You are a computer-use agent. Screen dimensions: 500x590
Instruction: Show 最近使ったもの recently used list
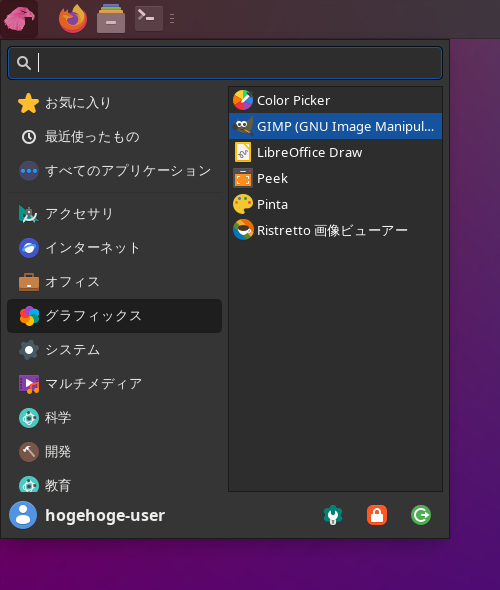(114, 137)
